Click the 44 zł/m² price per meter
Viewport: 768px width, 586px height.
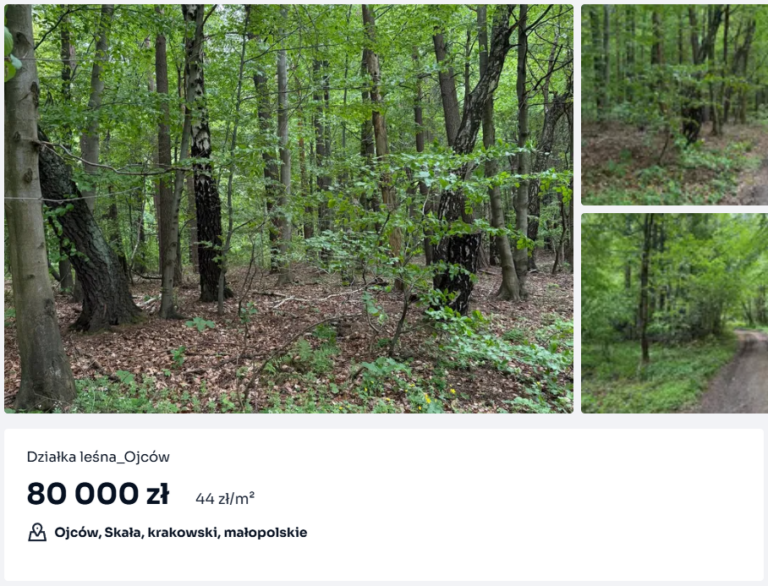tap(225, 498)
